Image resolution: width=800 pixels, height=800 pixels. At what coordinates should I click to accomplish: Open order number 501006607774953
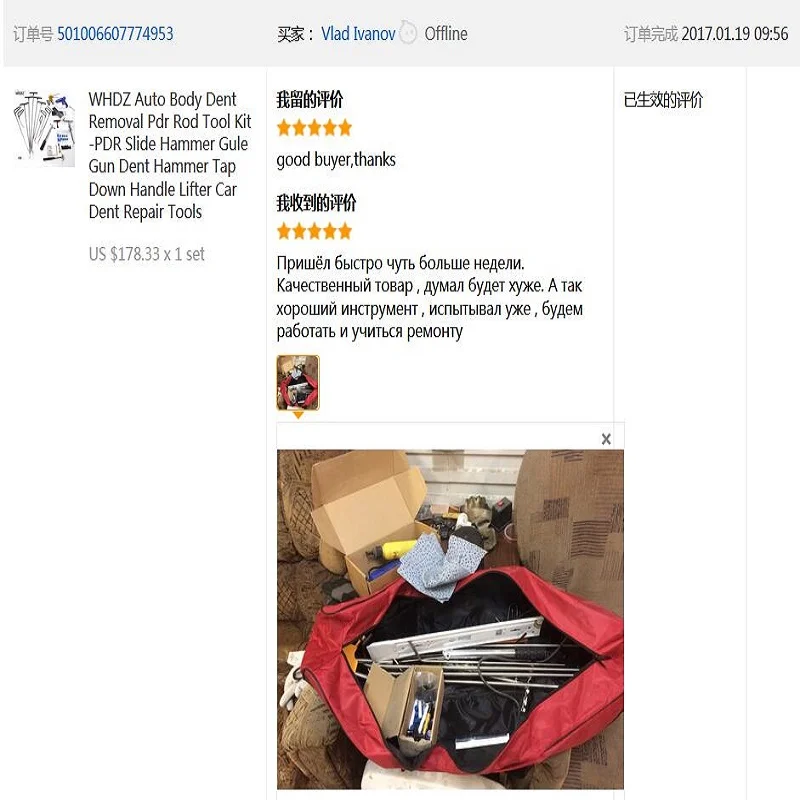click(x=115, y=34)
